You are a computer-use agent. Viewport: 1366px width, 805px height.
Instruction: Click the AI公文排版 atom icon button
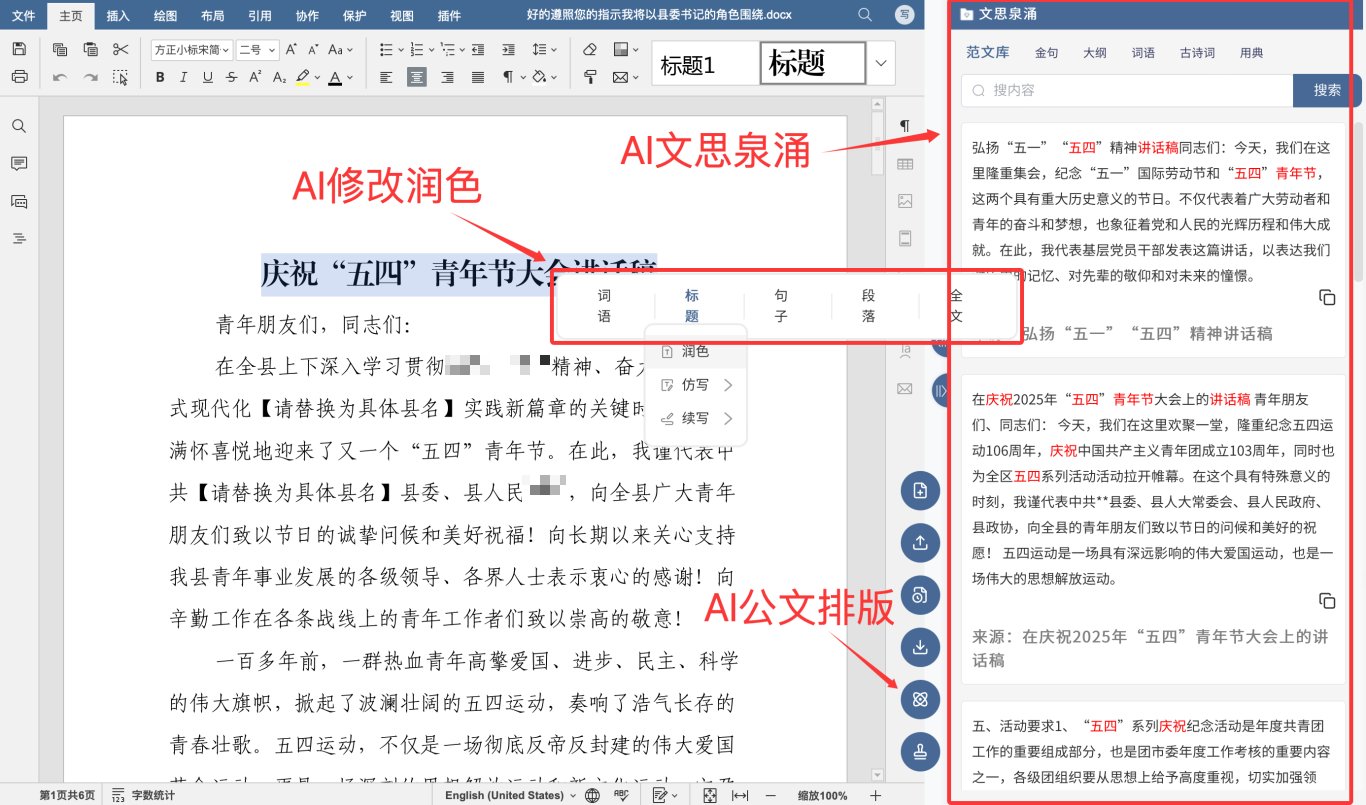920,699
